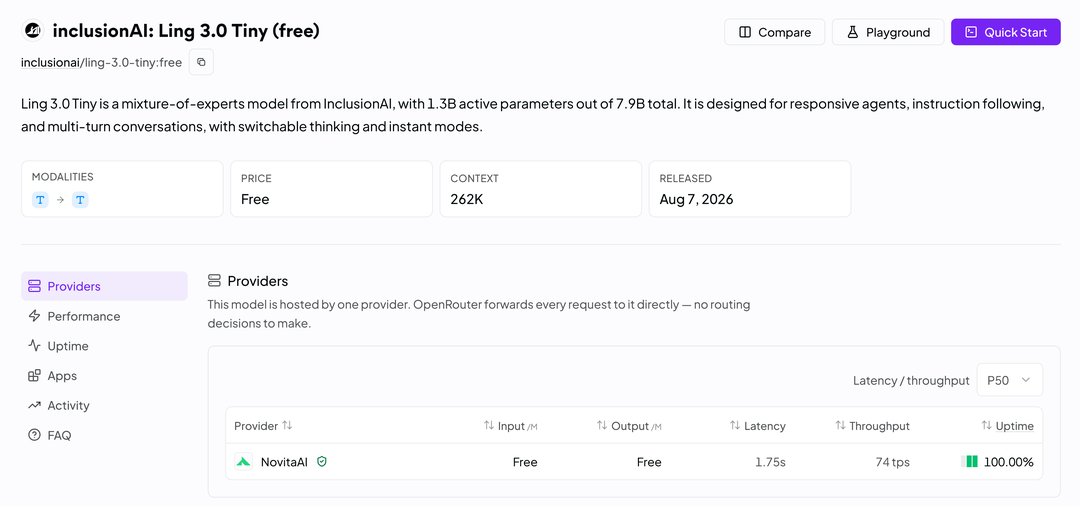The width and height of the screenshot is (1080, 506).
Task: Copy the model slug with copy icon
Action: pos(201,63)
